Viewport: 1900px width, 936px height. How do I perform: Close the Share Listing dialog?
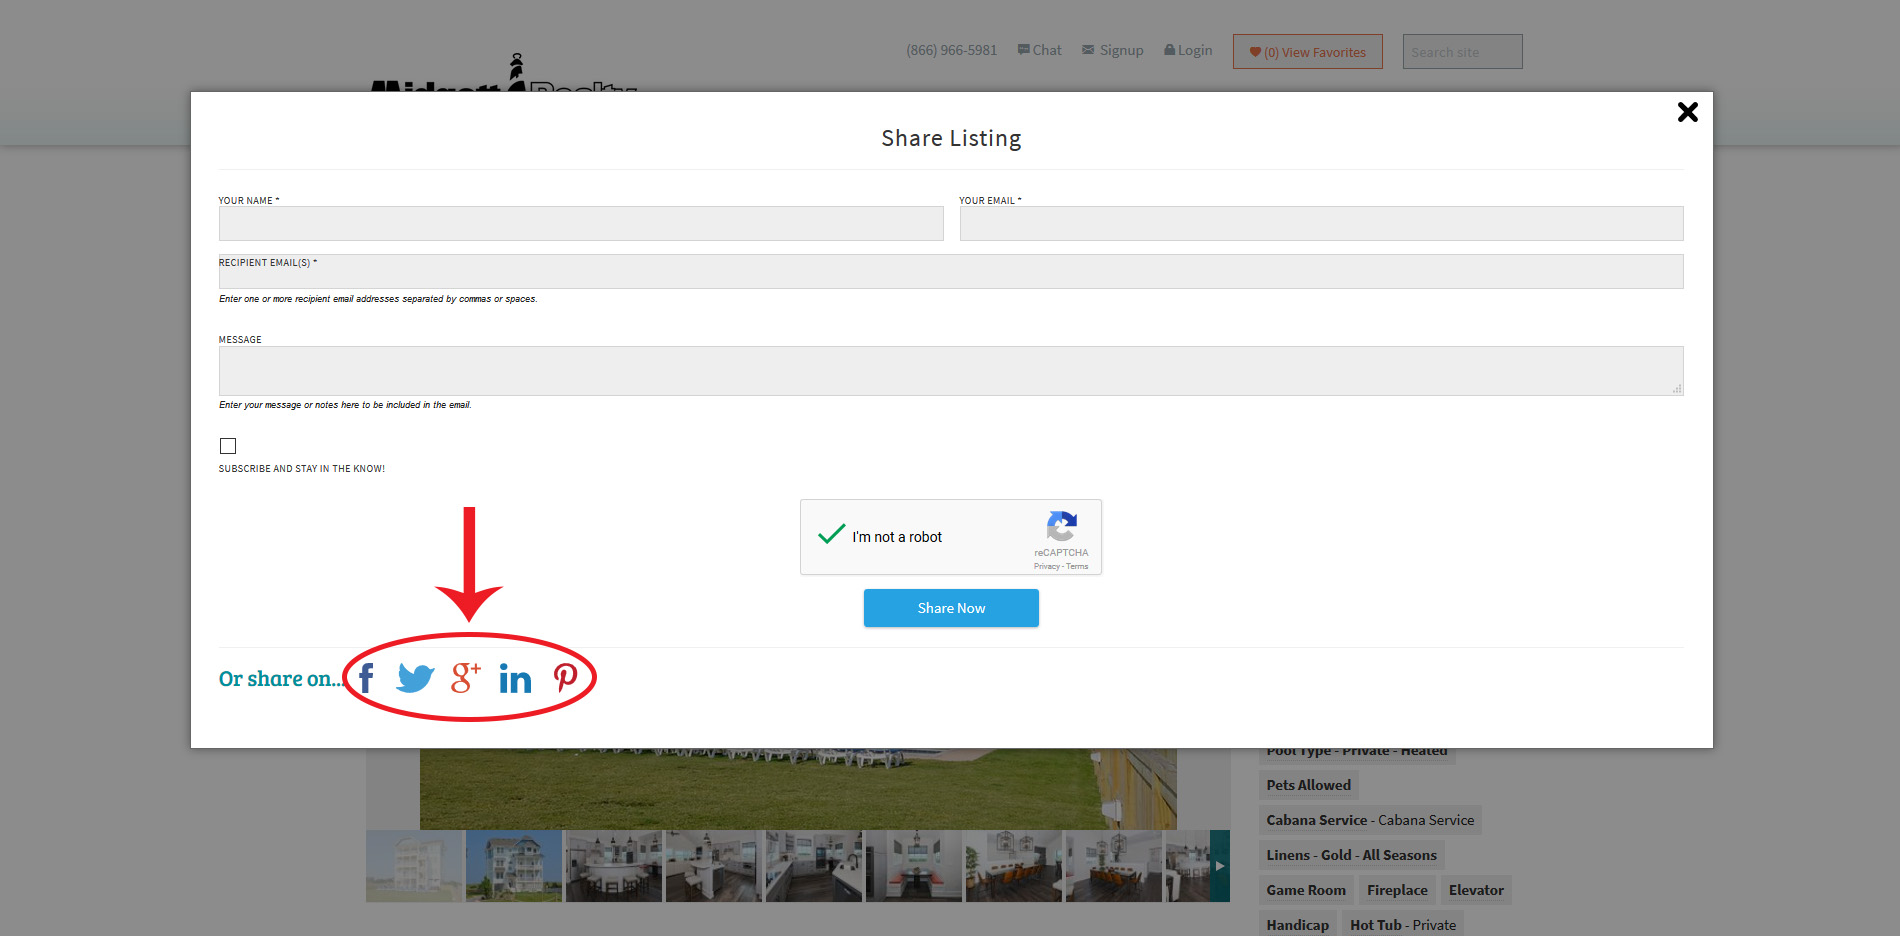click(x=1687, y=112)
